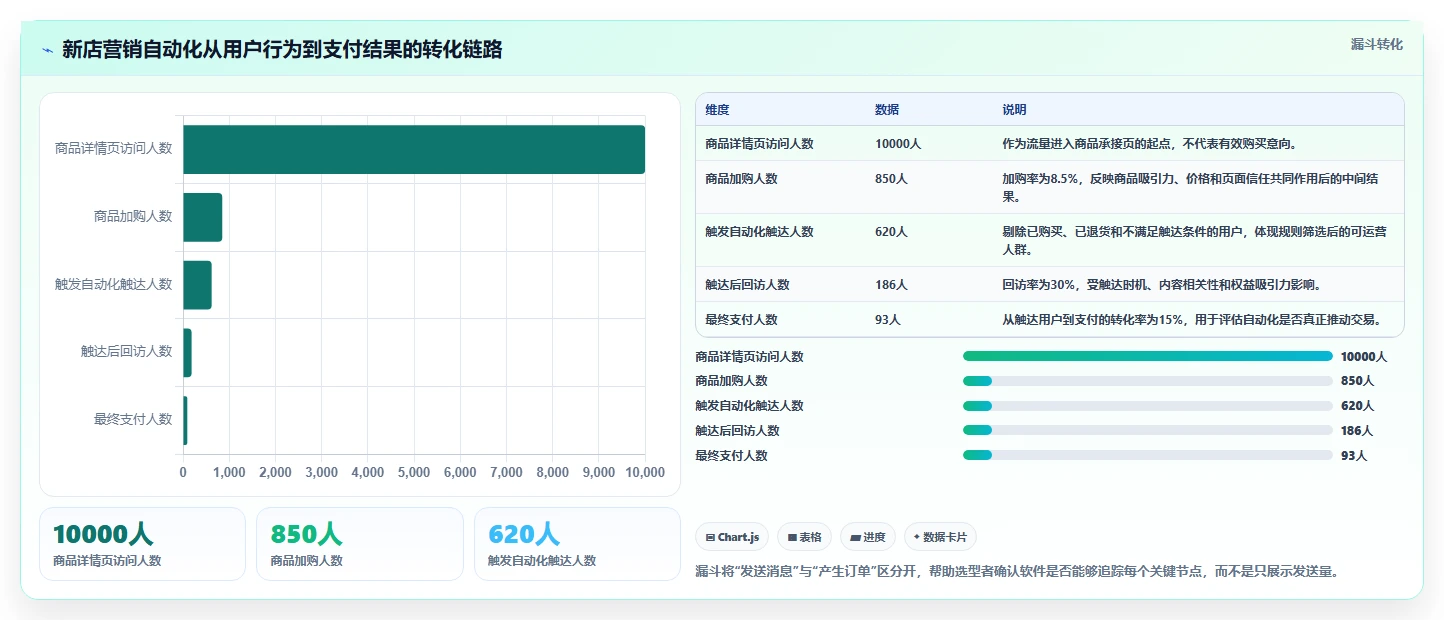Click the 1,000 x-axis tick label
This screenshot has height=620, width=1444.
coord(229,472)
